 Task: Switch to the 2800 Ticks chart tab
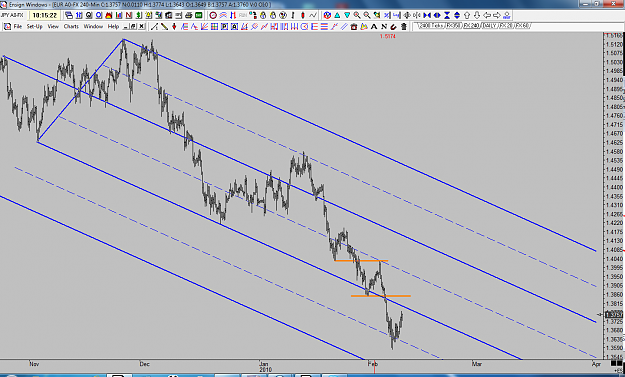431,26
